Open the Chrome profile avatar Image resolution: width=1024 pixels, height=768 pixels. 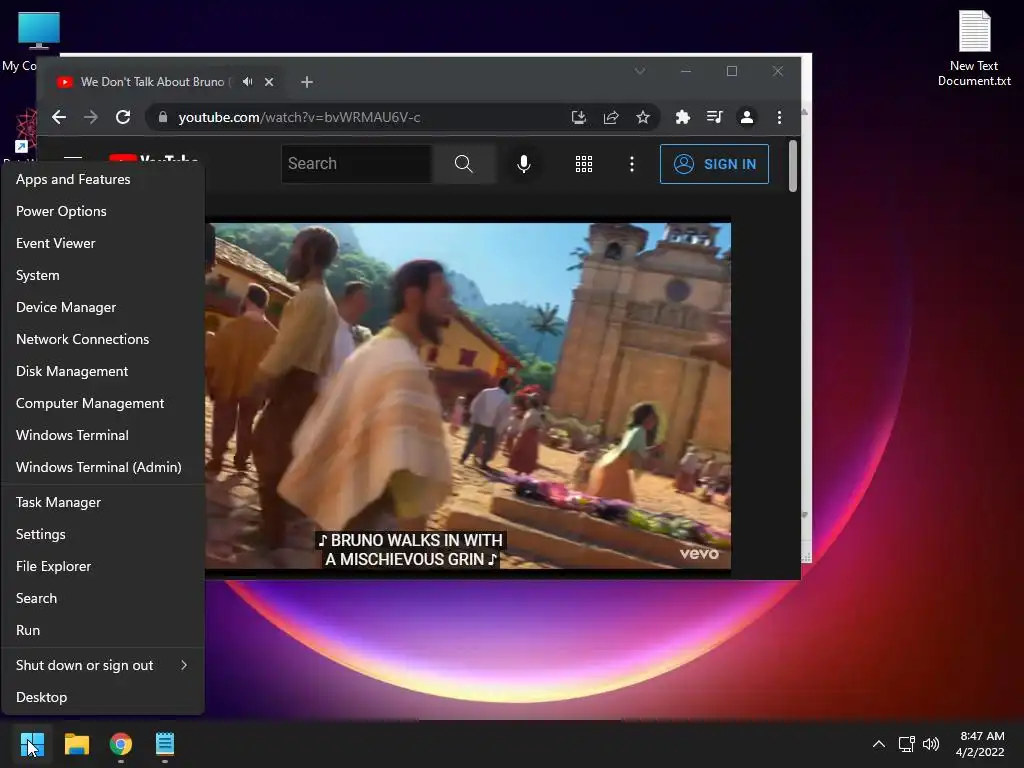(746, 117)
